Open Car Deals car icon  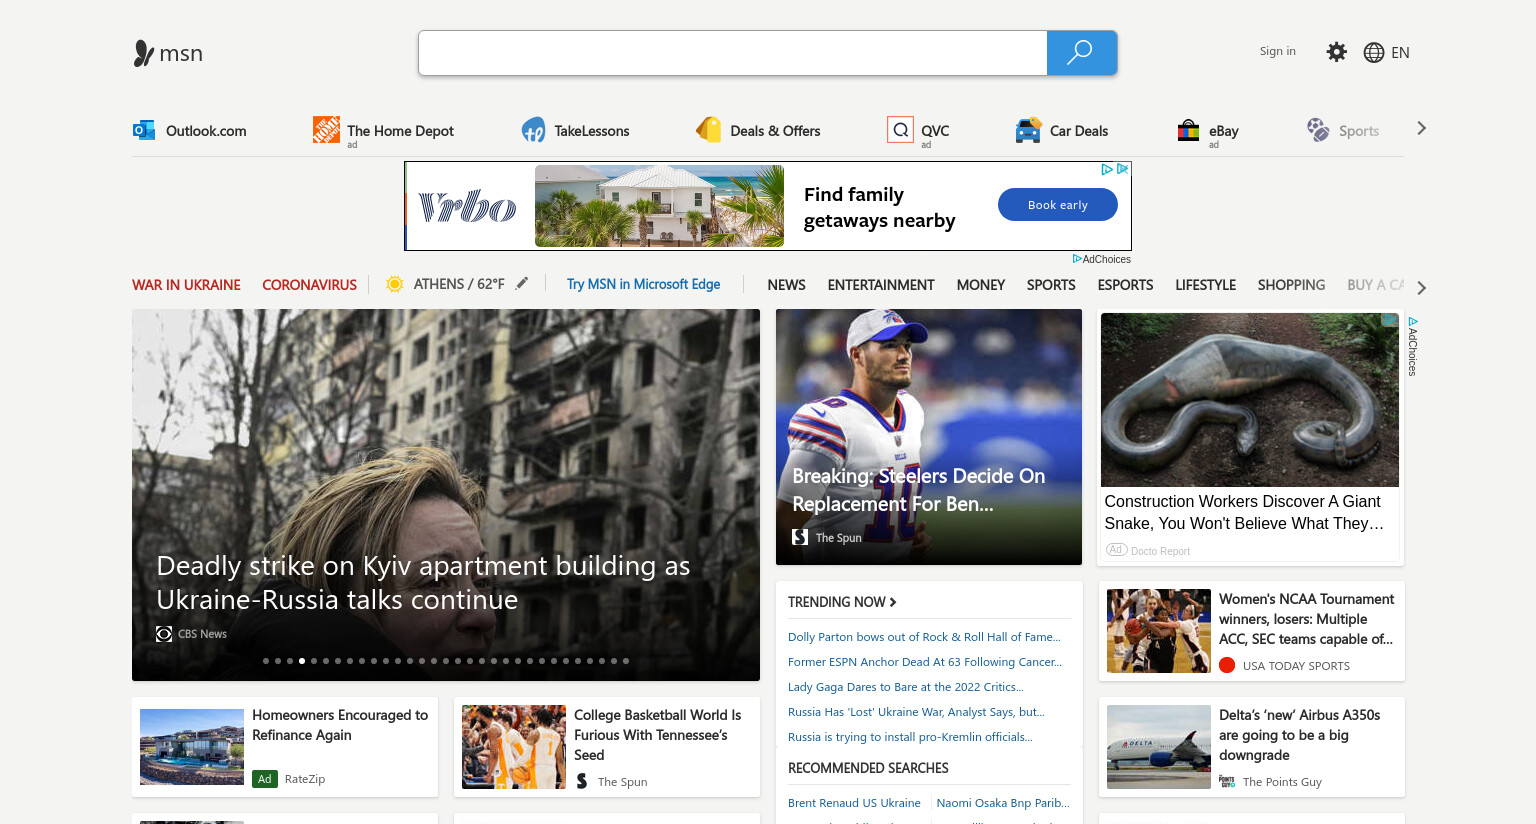click(1028, 130)
